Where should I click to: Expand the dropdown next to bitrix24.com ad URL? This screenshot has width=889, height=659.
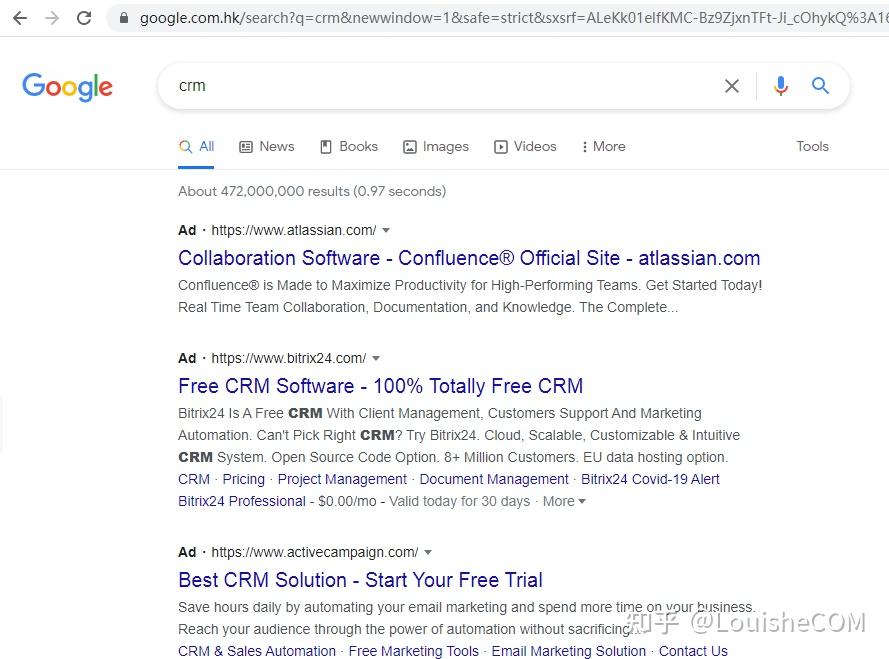(375, 358)
